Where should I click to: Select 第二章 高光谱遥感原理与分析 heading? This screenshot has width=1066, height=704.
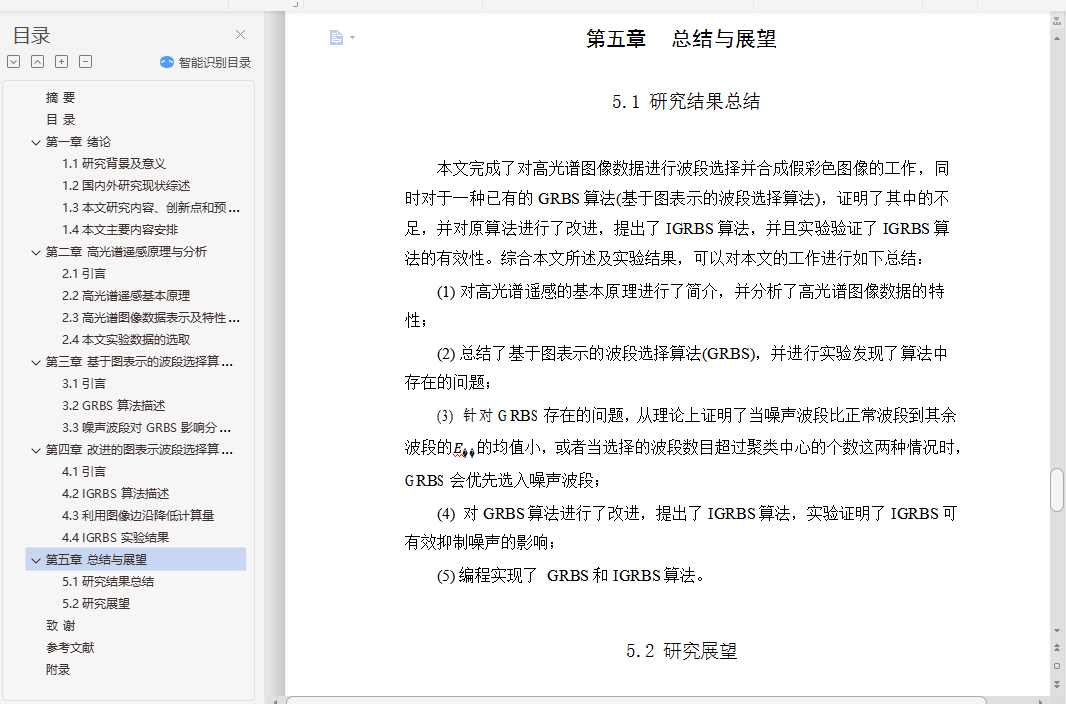(x=126, y=252)
